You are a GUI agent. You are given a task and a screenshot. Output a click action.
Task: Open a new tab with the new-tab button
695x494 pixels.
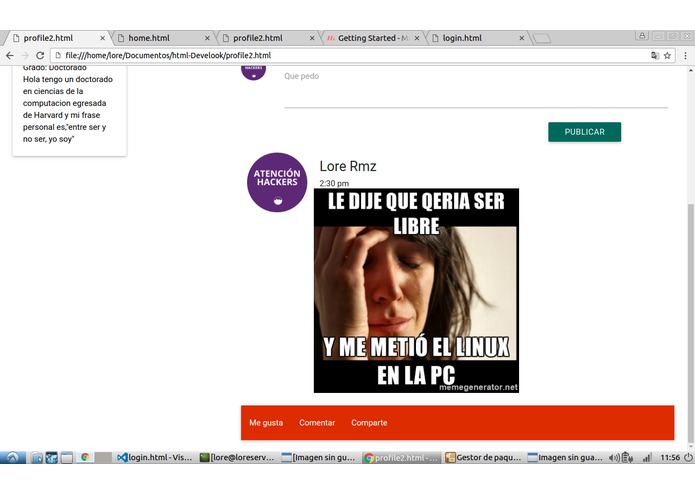[x=541, y=39]
